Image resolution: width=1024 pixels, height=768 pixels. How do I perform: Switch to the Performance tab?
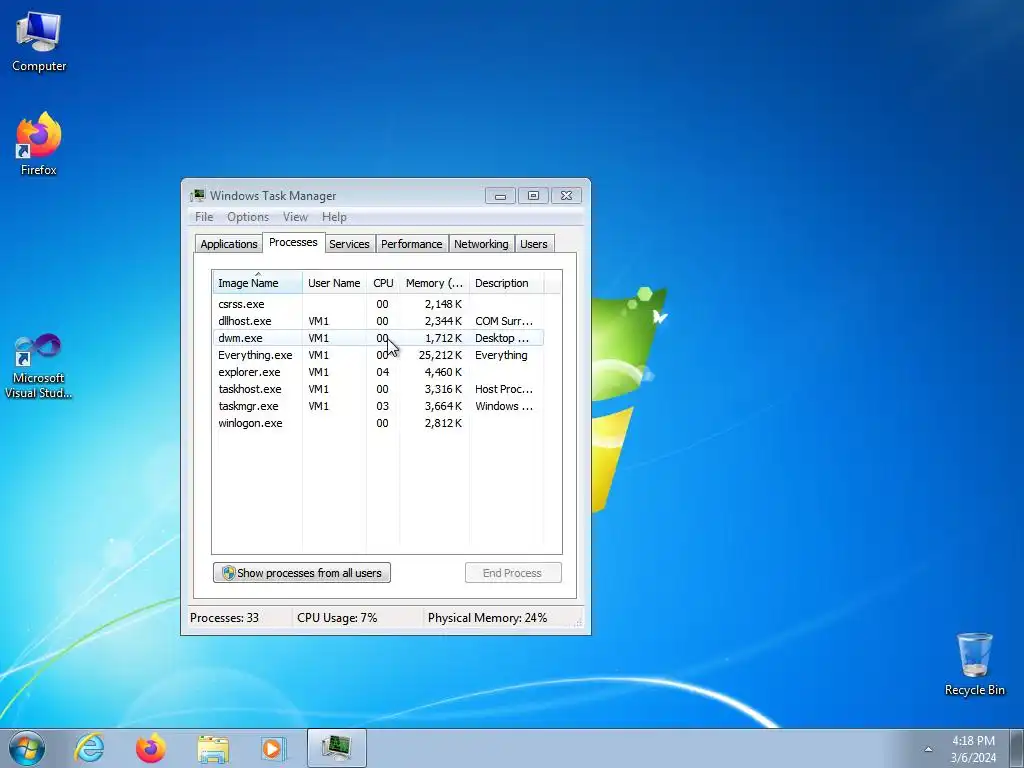click(x=411, y=244)
